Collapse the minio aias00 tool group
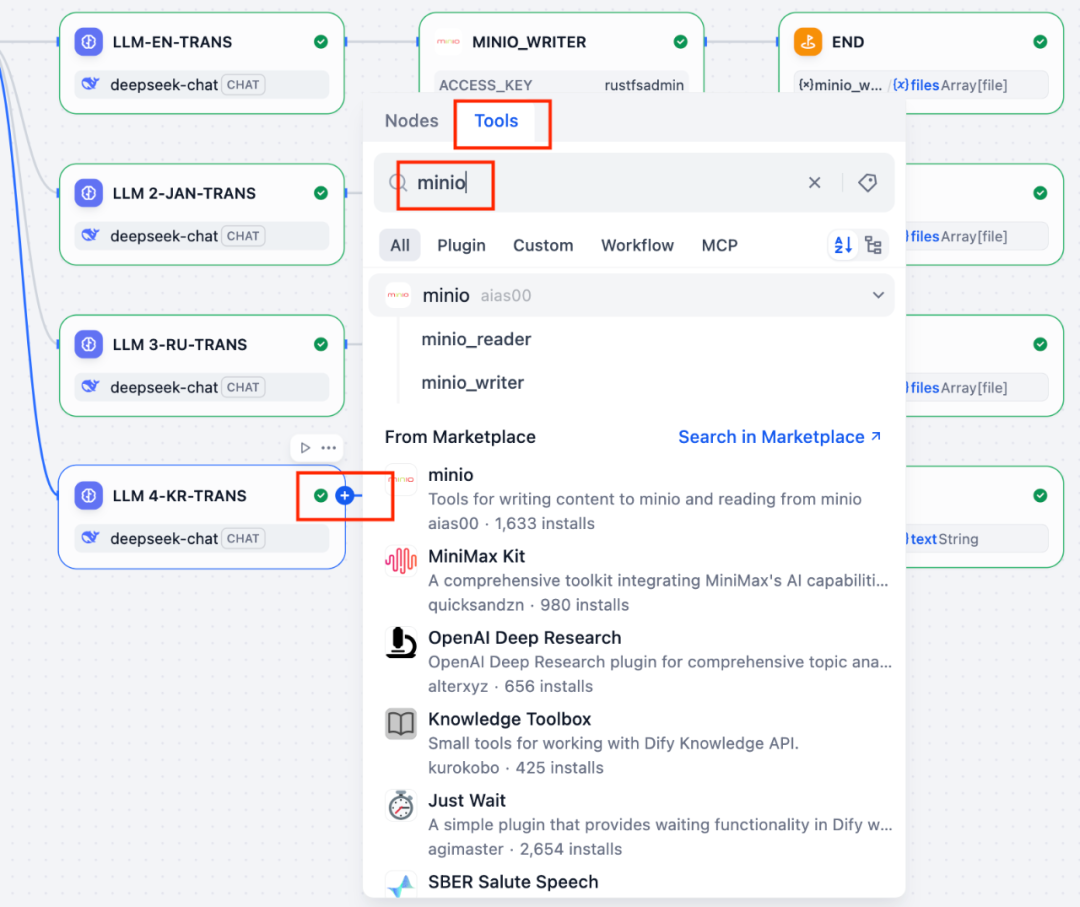The image size is (1080, 907). (878, 295)
